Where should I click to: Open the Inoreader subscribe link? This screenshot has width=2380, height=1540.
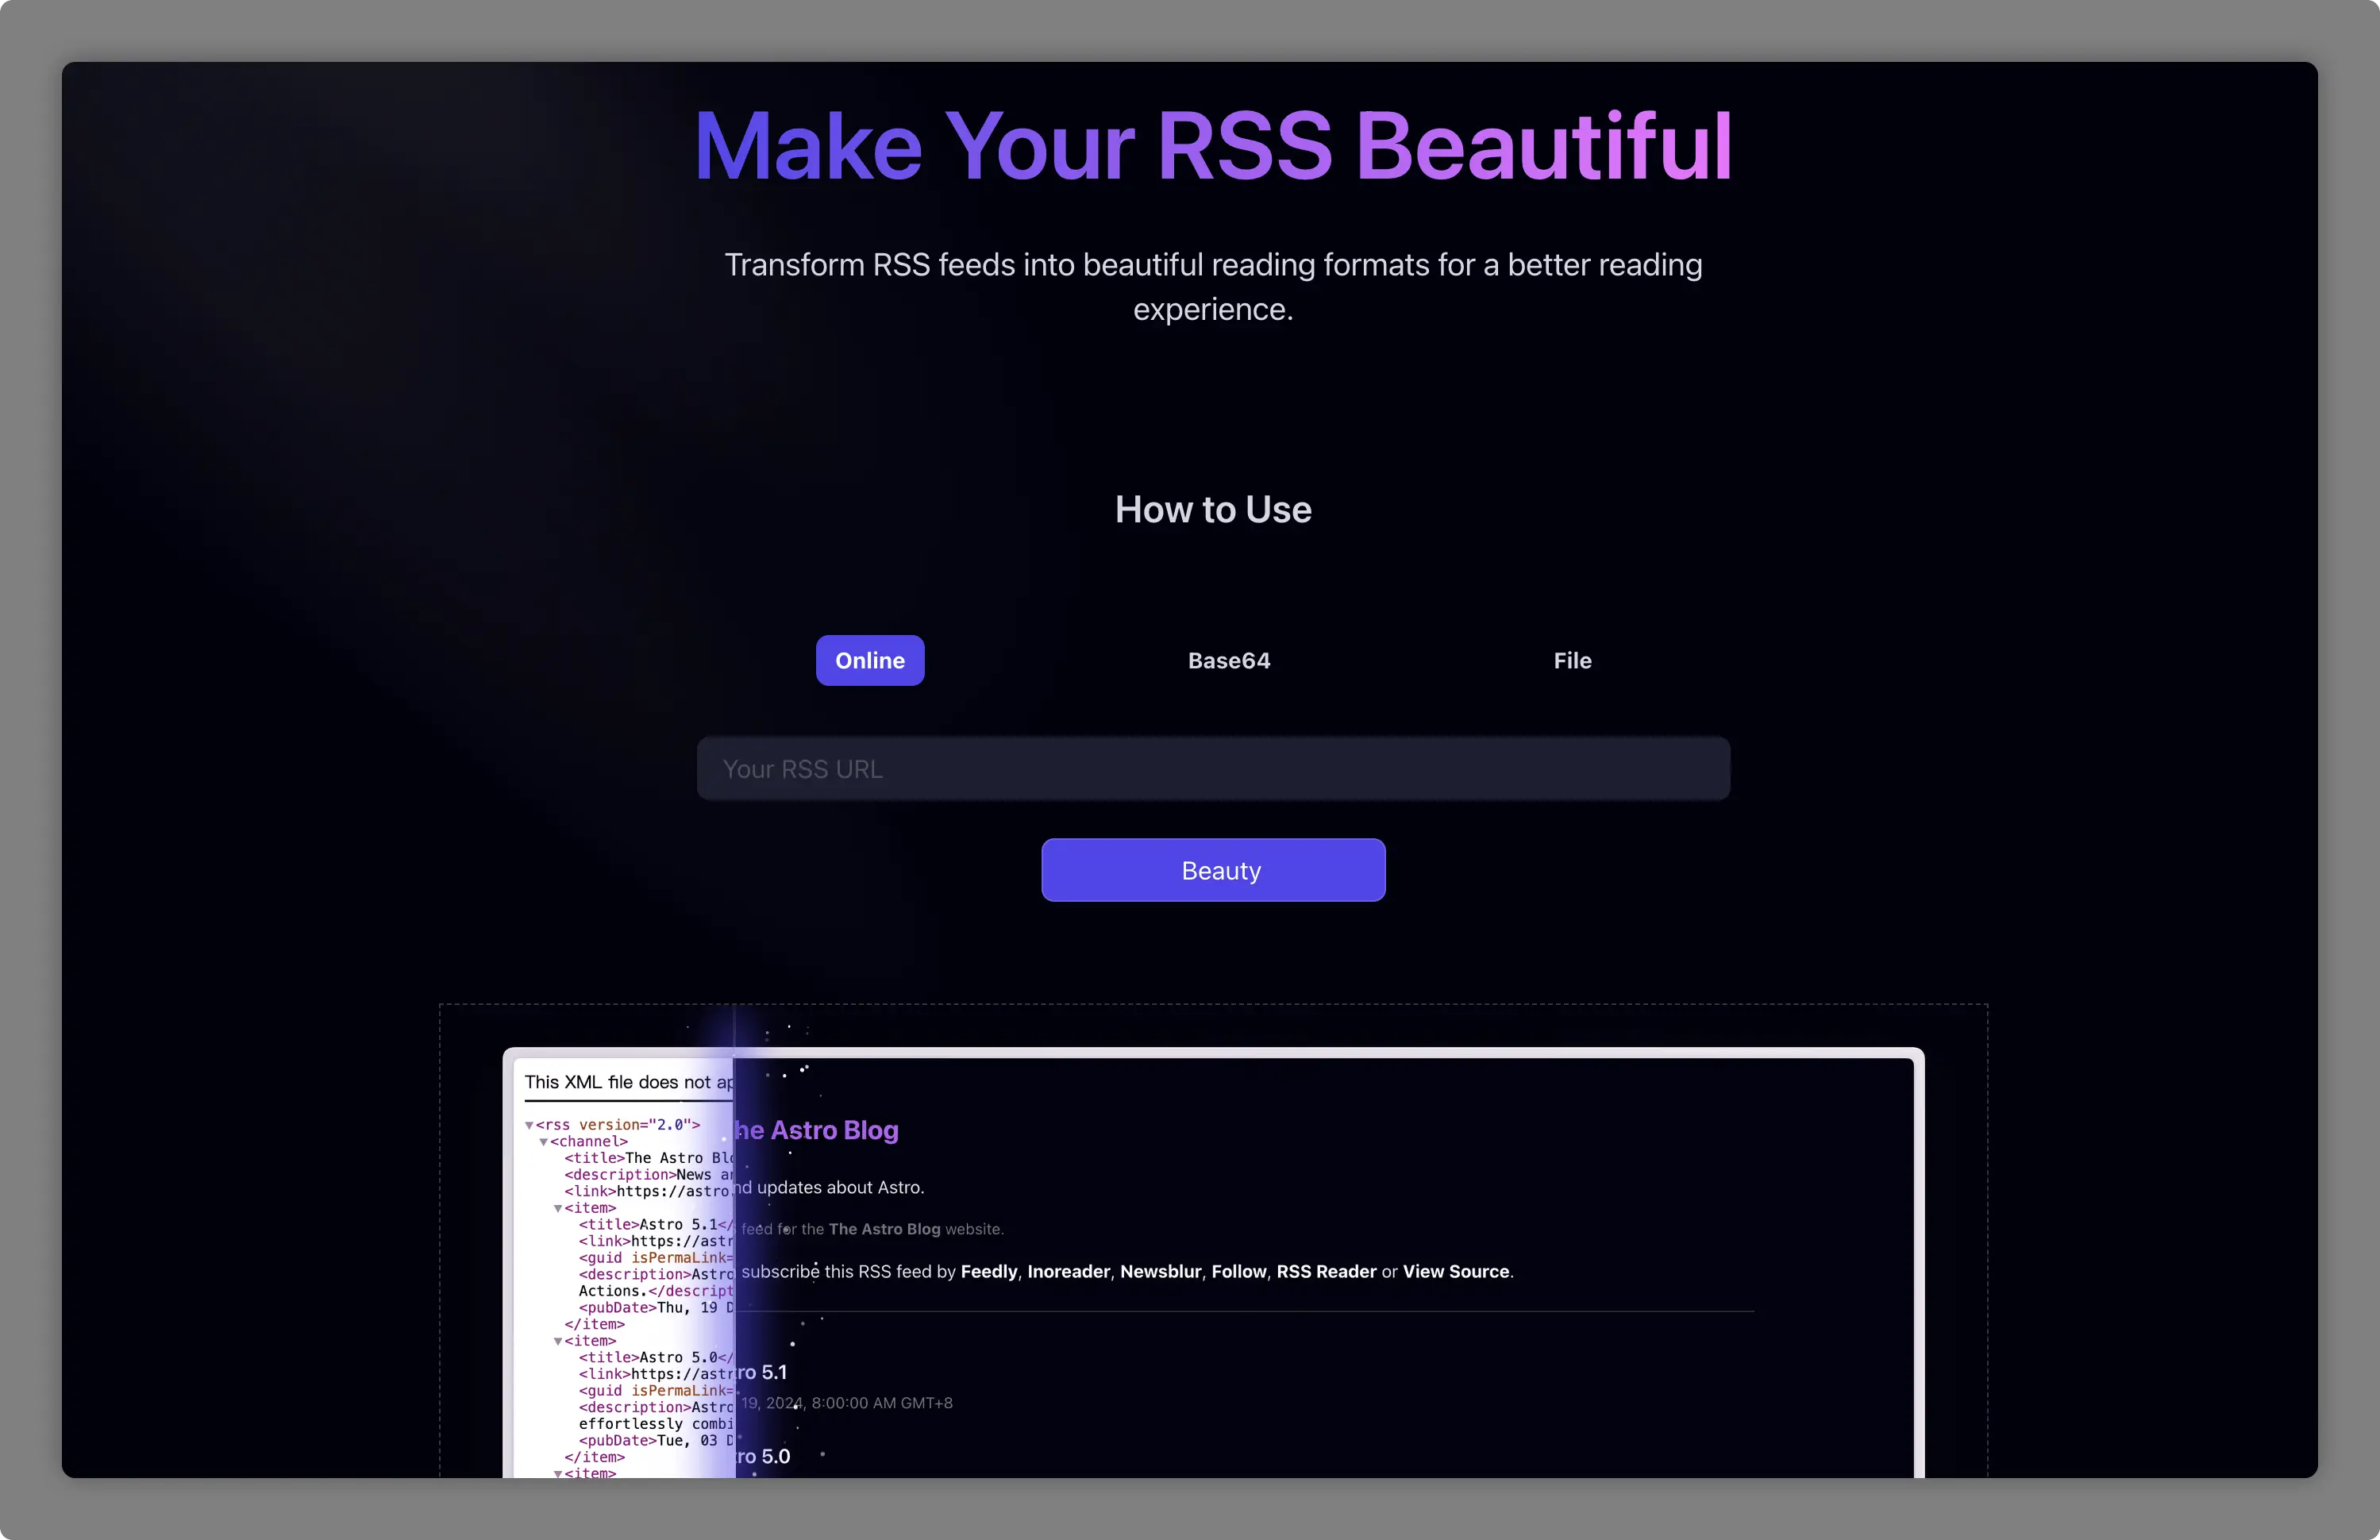1068,1271
